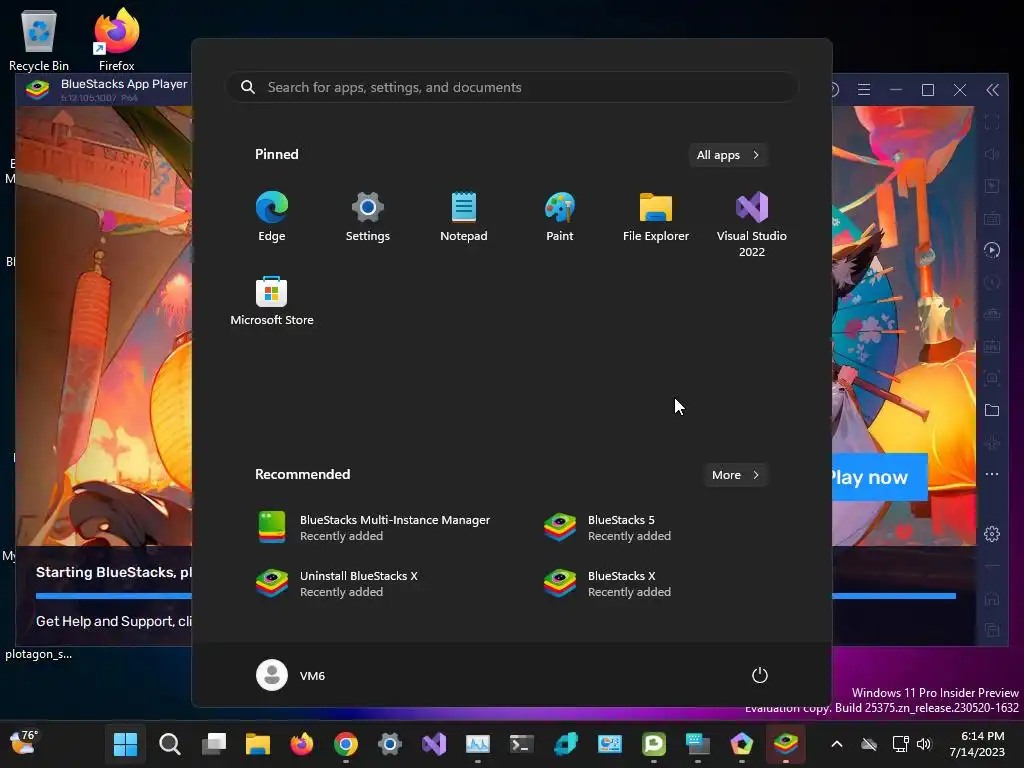Viewport: 1024px width, 768px height.
Task: Open BlueStacks hamburger menu
Action: pos(864,89)
